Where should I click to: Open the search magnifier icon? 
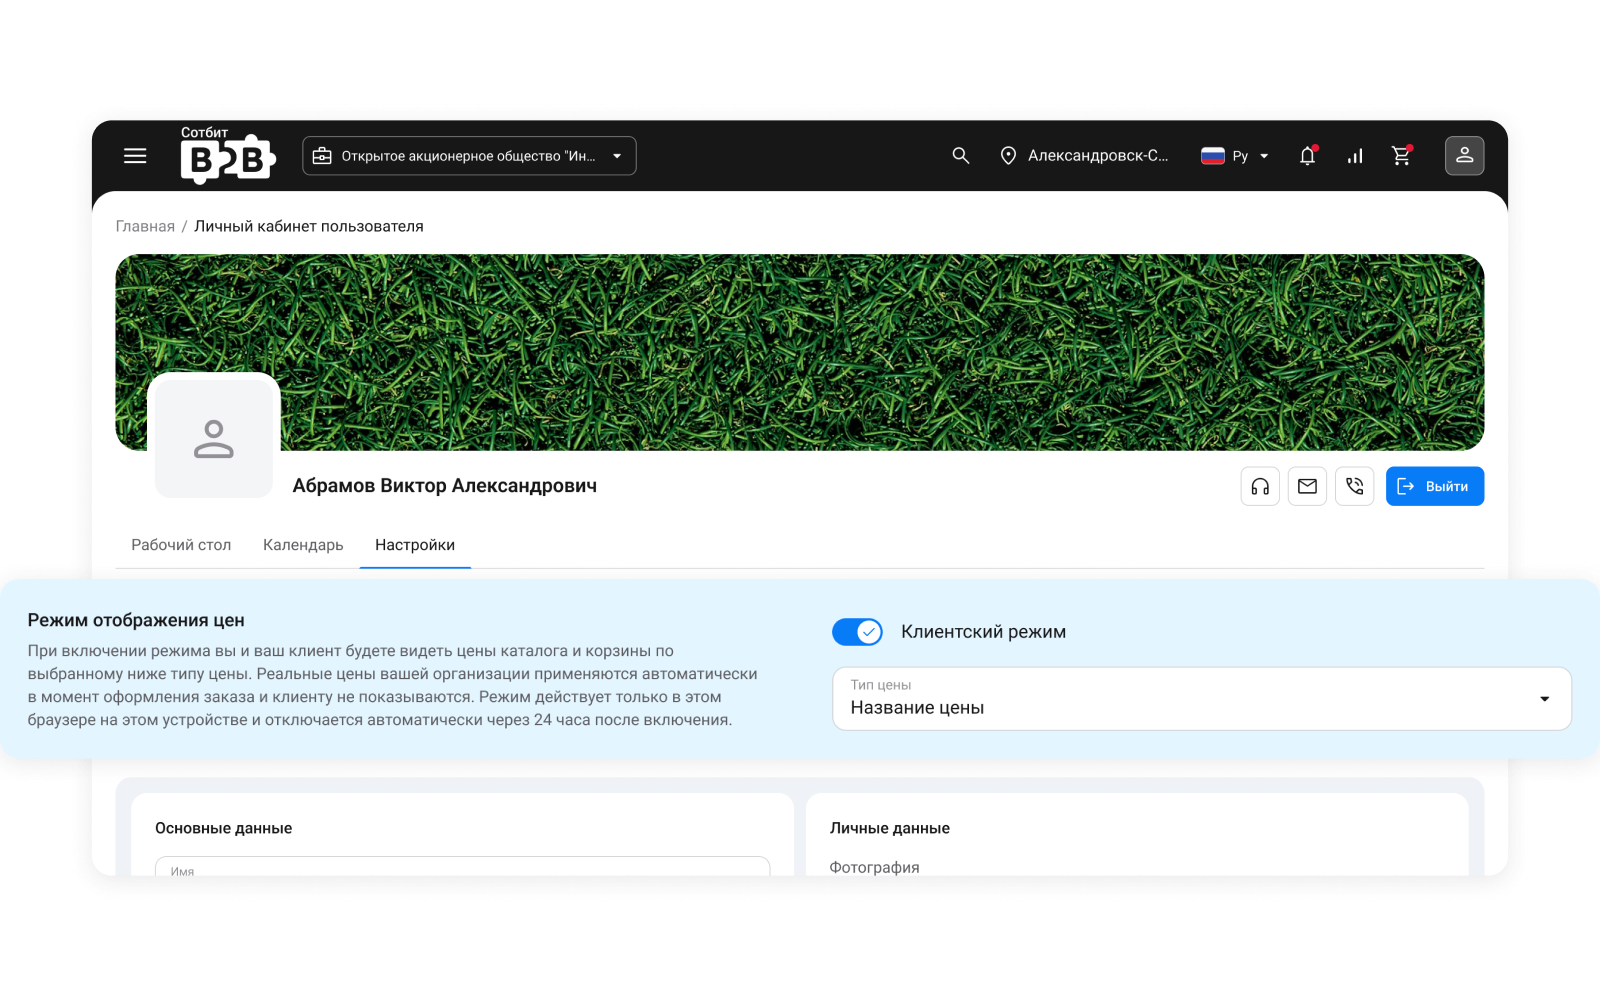961,156
